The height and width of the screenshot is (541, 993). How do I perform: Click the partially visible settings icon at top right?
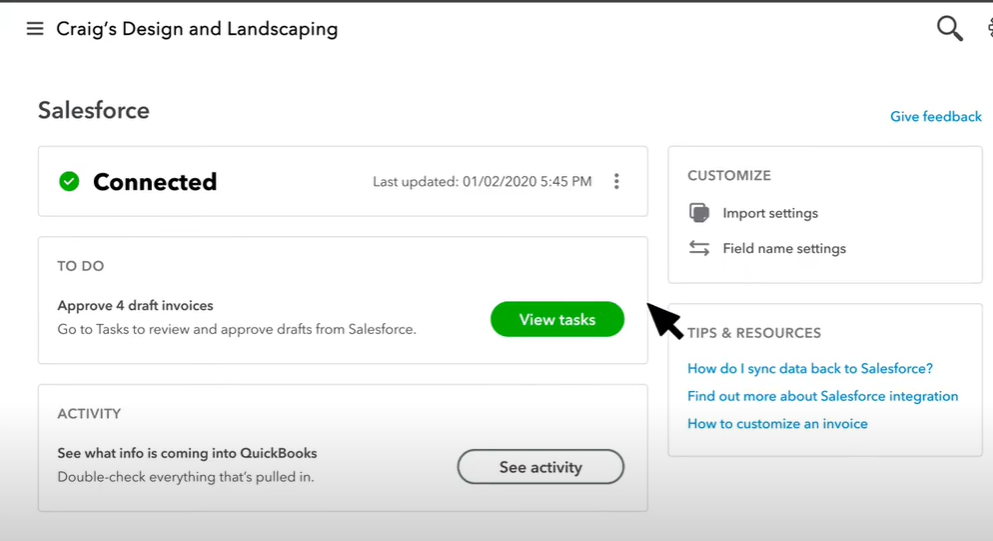coord(989,29)
